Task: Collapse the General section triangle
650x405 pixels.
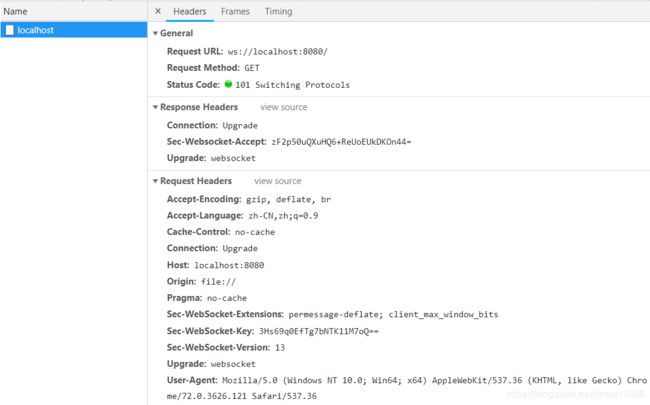Action: click(x=155, y=33)
